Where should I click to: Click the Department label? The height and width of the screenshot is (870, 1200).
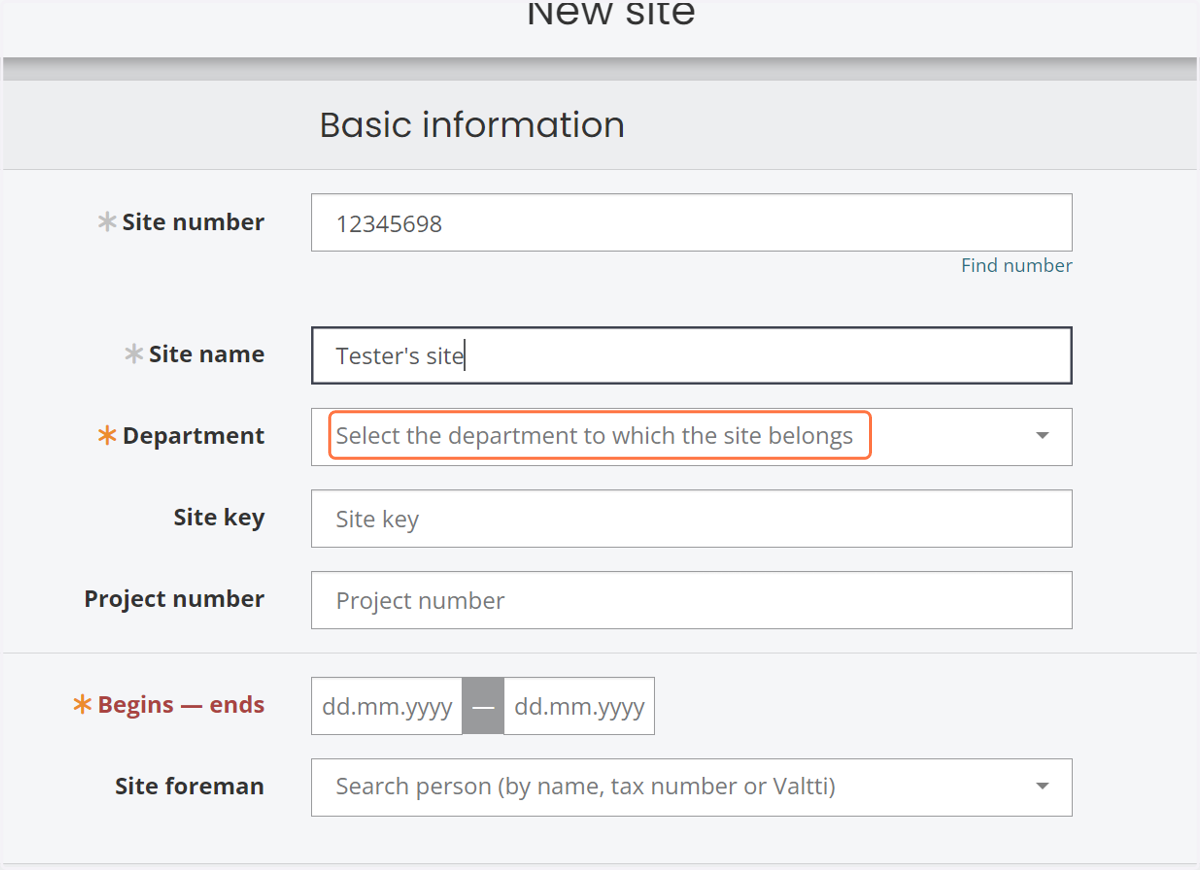[x=193, y=436]
